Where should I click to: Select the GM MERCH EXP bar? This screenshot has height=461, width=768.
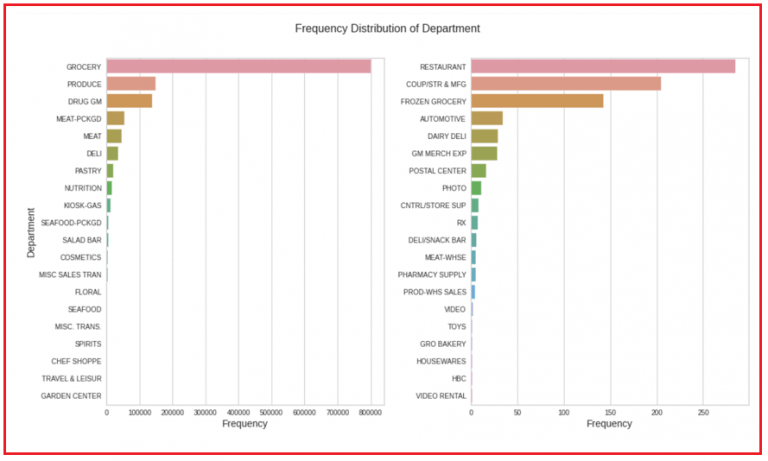(484, 153)
